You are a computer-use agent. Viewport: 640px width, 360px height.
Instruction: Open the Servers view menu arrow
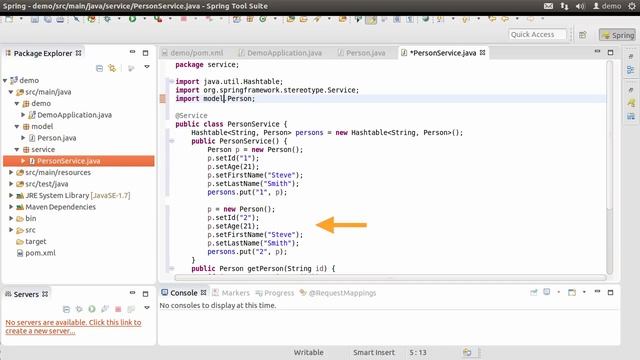coord(147,308)
